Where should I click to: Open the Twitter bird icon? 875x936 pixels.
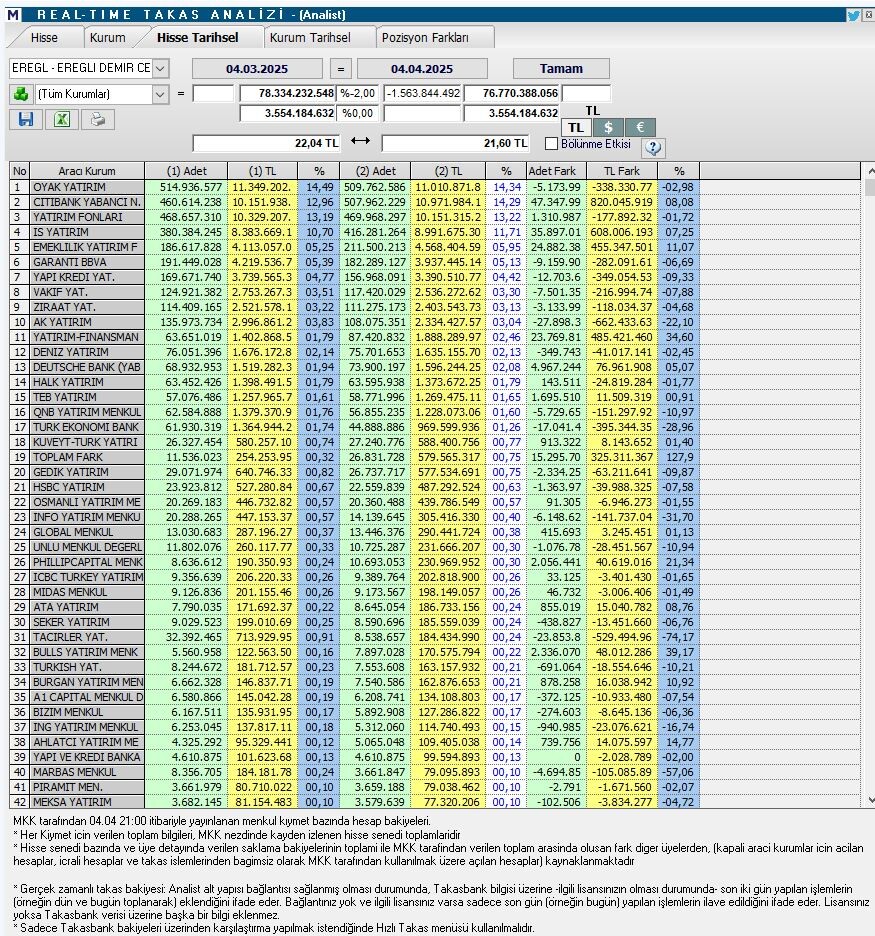tap(854, 15)
